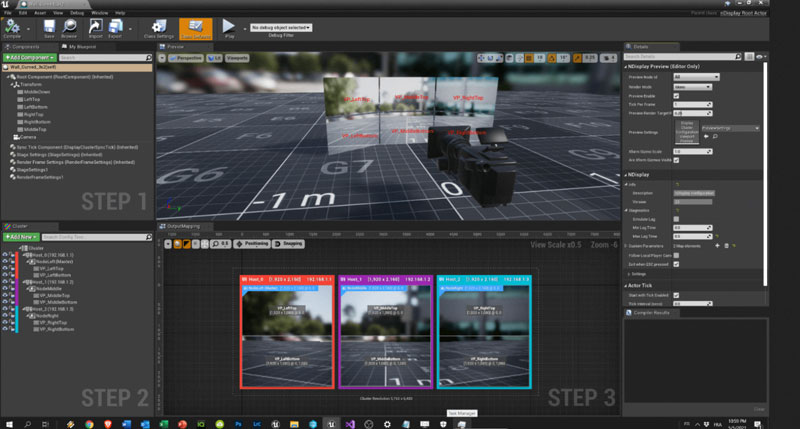
Task: Click the Snapping button in OutputMapping
Action: [x=292, y=243]
